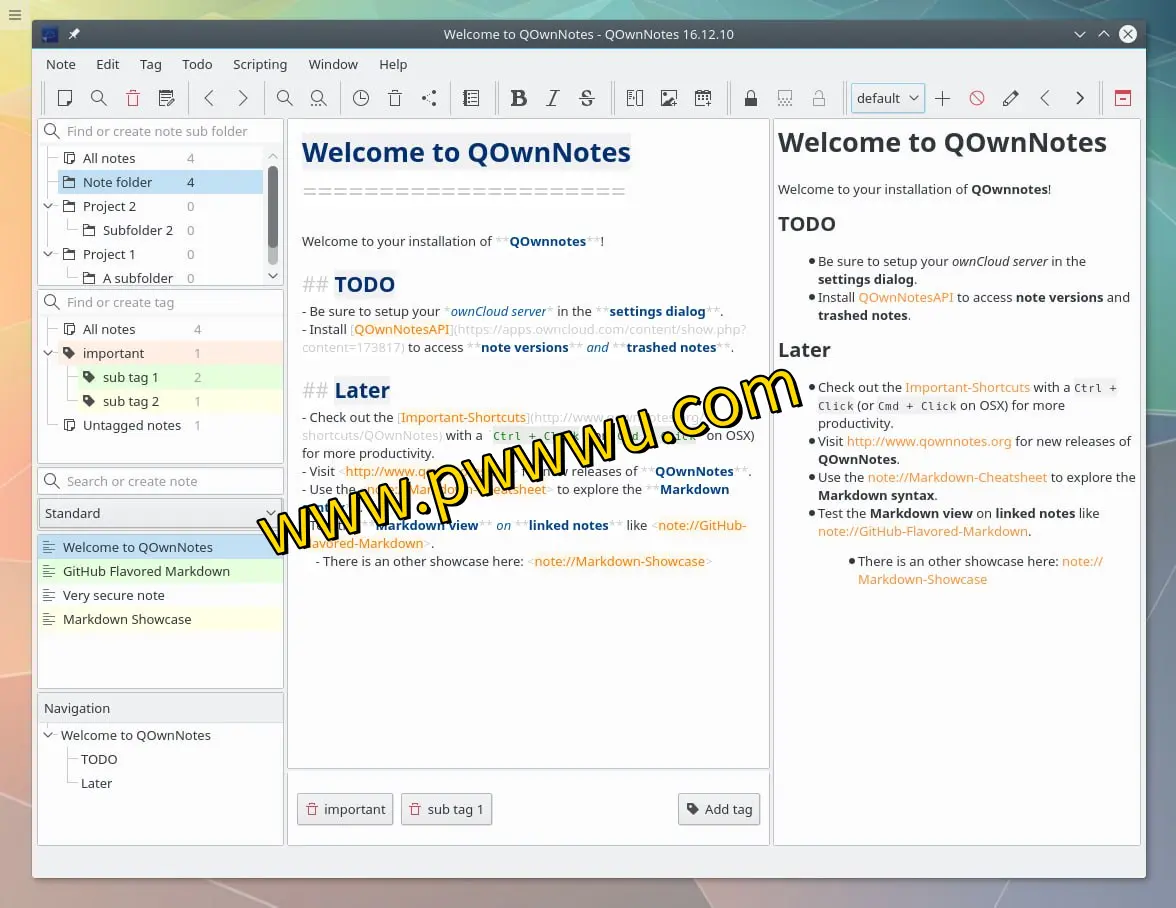This screenshot has width=1176, height=908.
Task: Apply italic formatting
Action: click(x=552, y=98)
